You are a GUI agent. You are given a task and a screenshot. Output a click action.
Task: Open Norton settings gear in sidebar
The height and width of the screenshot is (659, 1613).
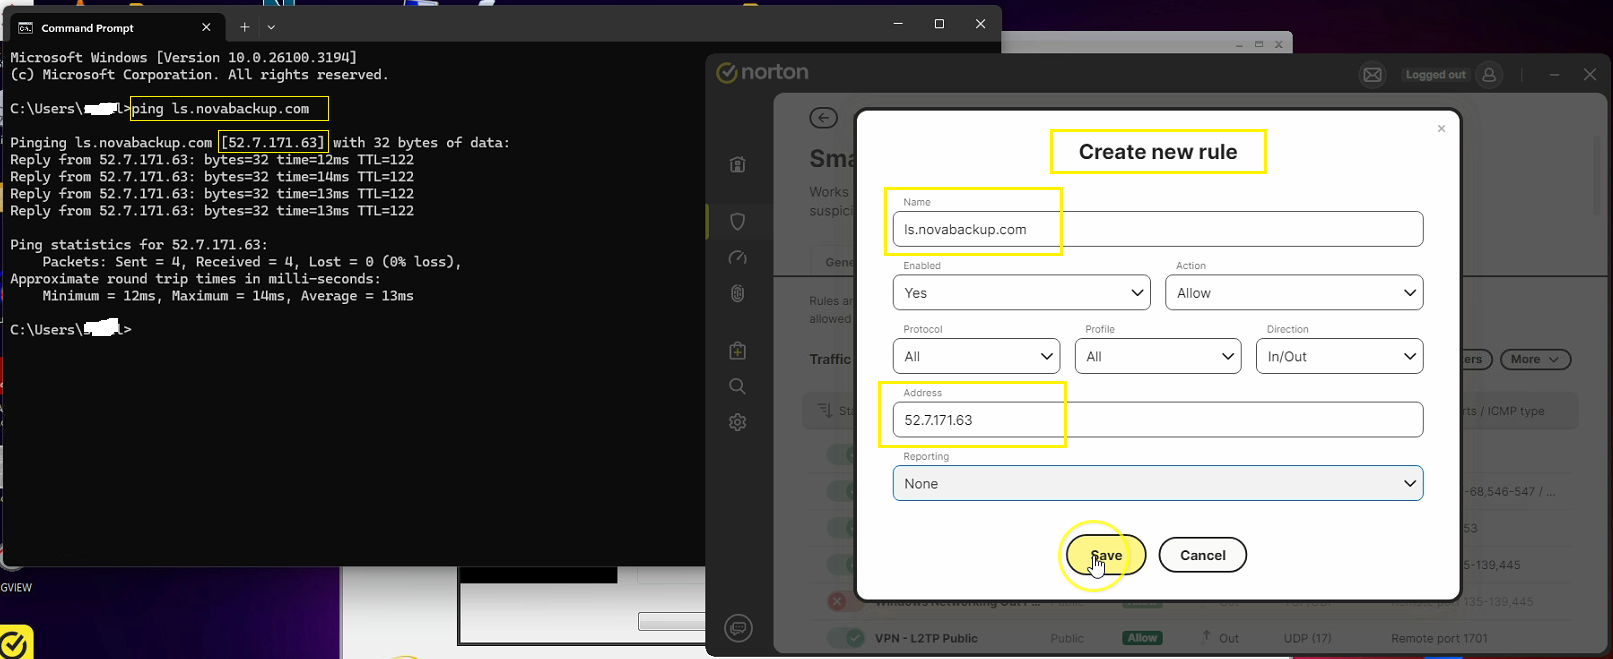pyautogui.click(x=738, y=422)
